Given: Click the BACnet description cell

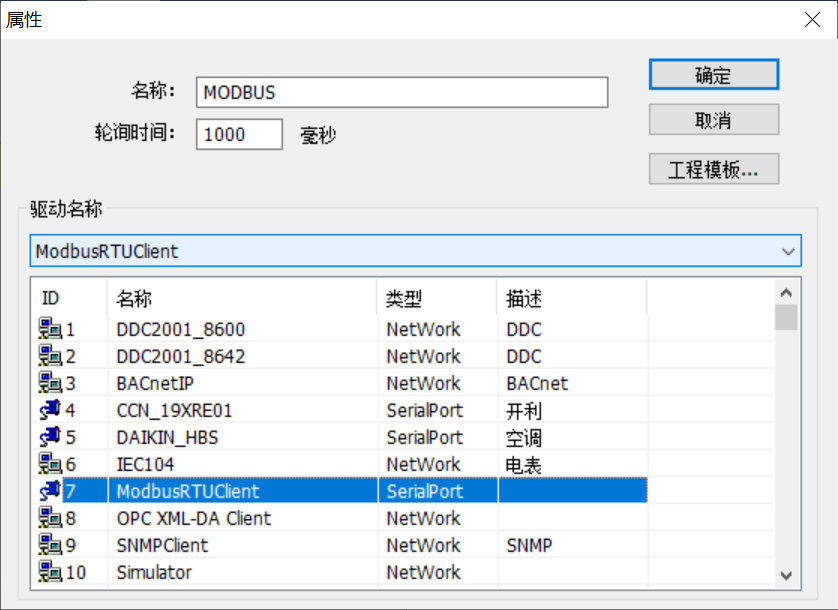Looking at the screenshot, I should (537, 383).
